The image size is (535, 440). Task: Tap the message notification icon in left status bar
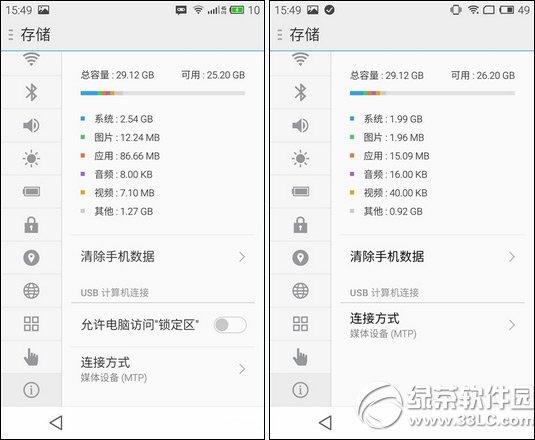point(181,10)
